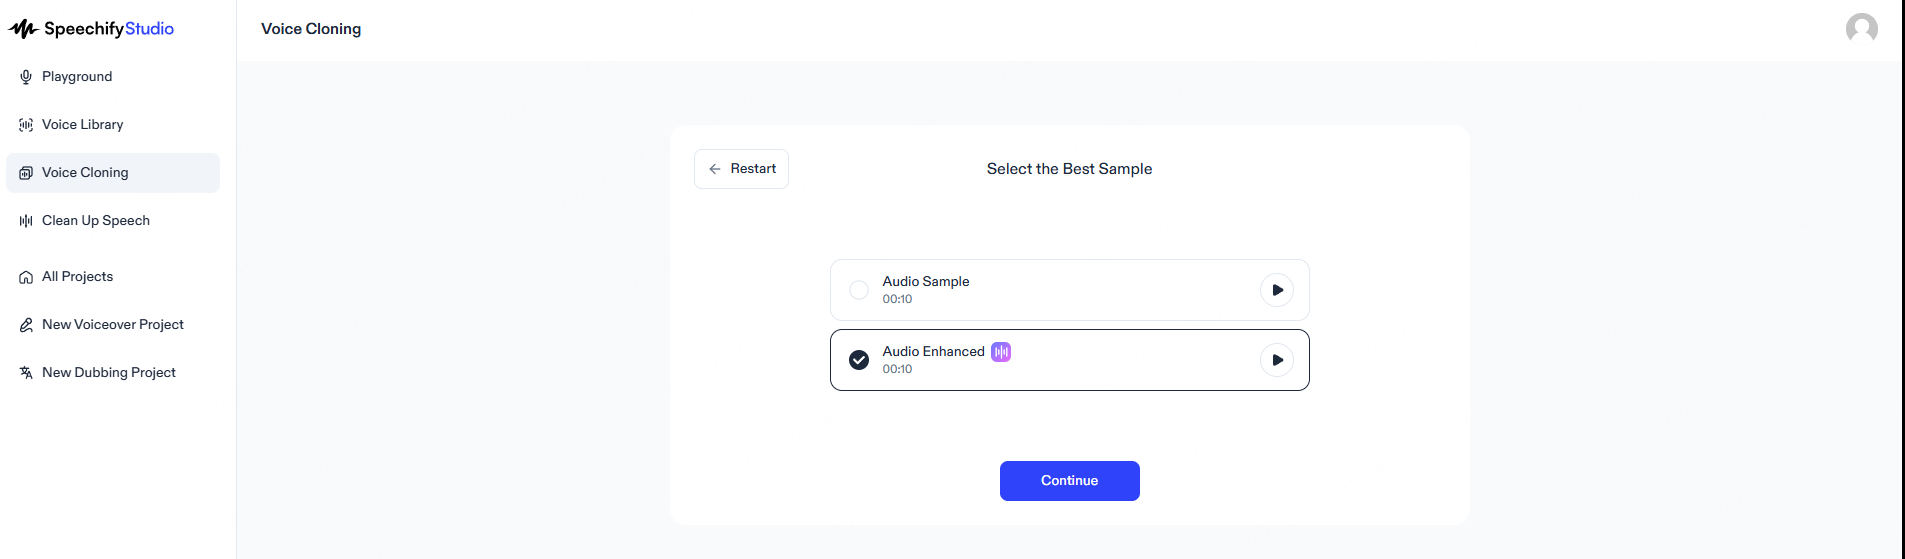Click the All Projects home icon

pos(26,277)
